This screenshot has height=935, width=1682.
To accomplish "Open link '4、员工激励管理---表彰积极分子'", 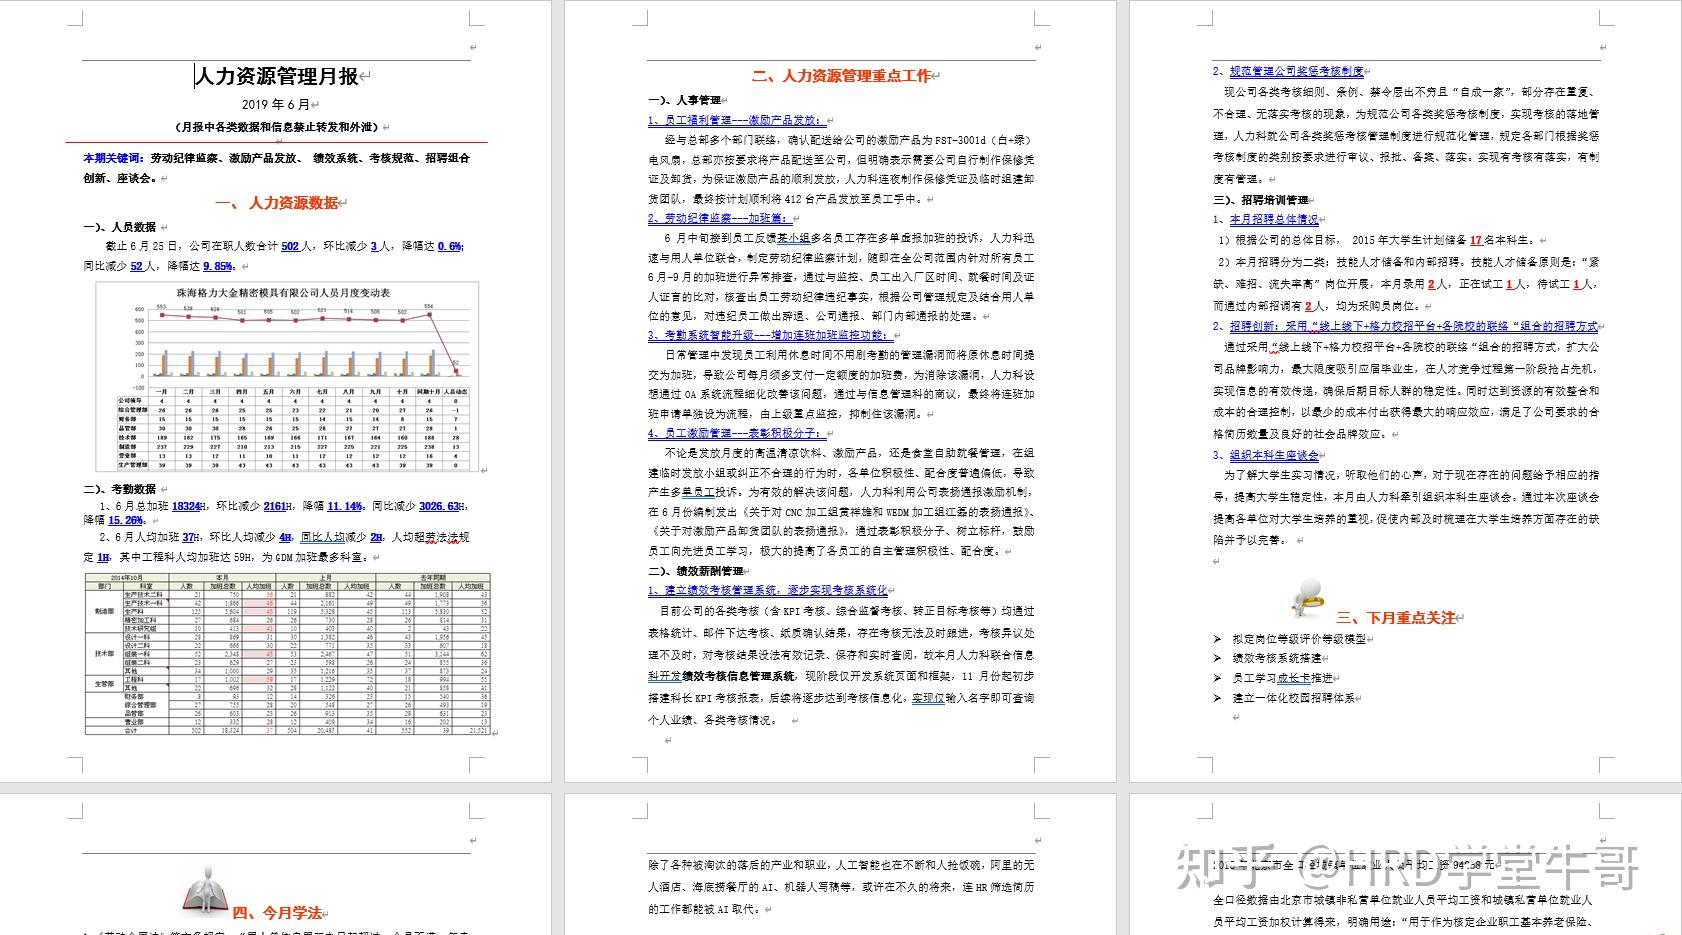I will click(x=735, y=433).
